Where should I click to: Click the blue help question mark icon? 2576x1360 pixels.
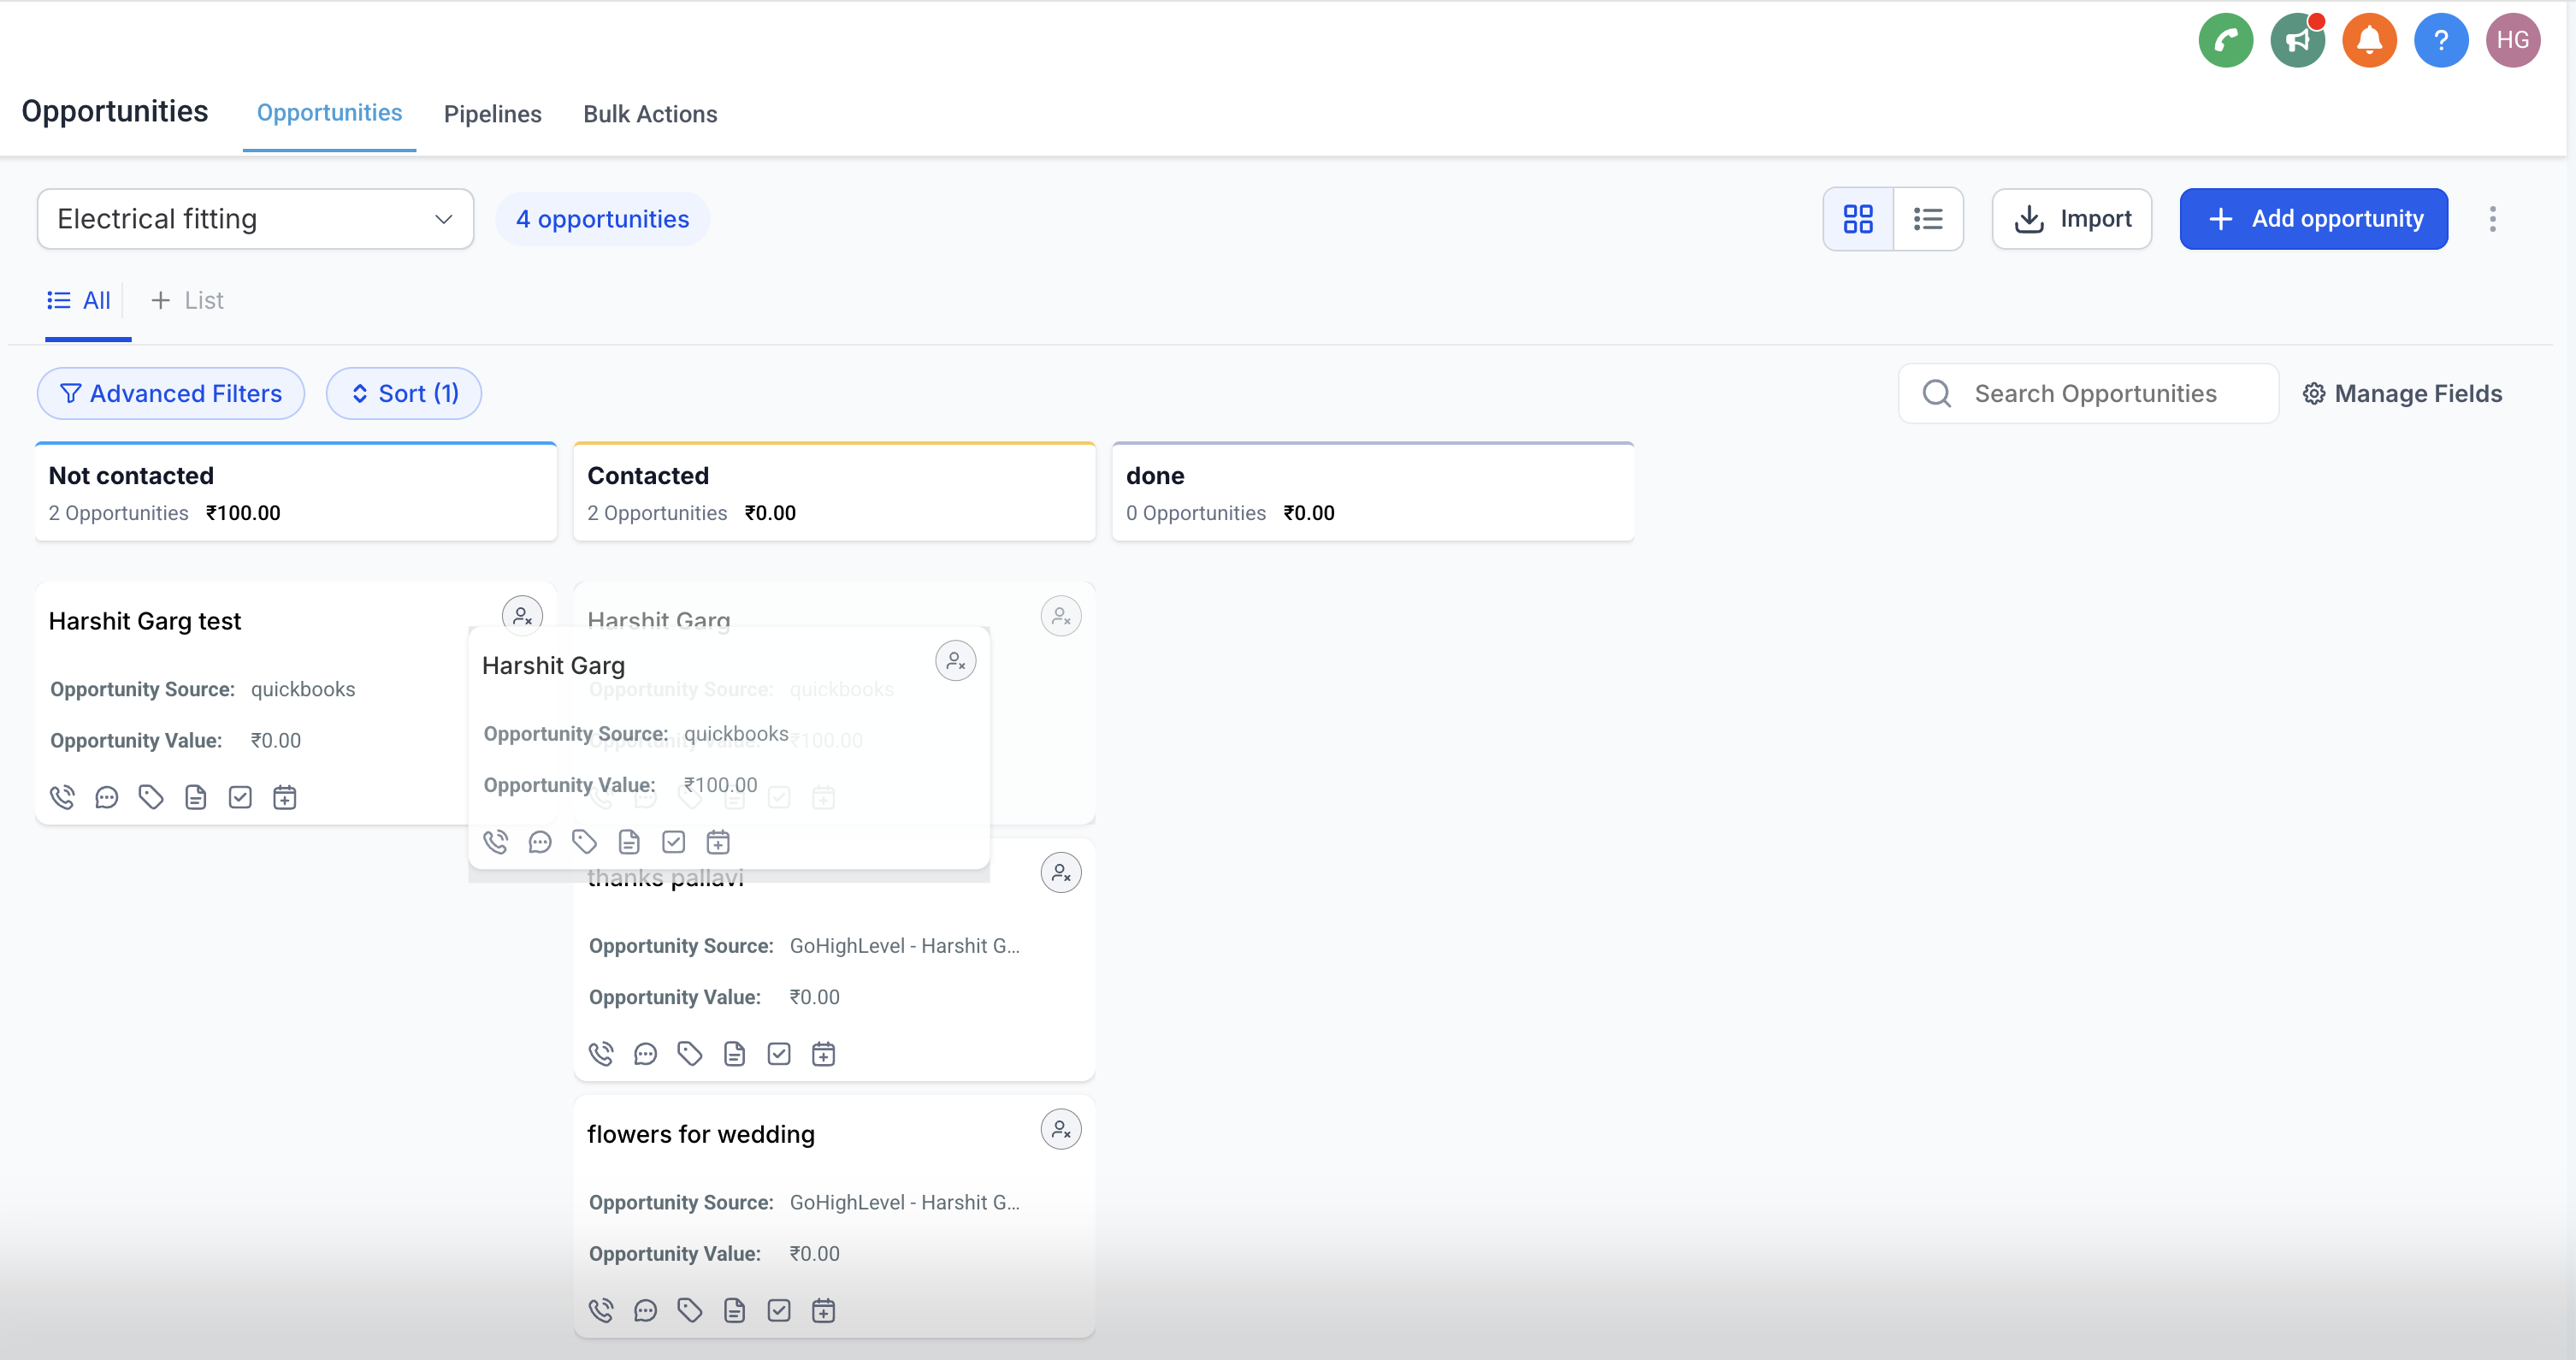pyautogui.click(x=2441, y=41)
